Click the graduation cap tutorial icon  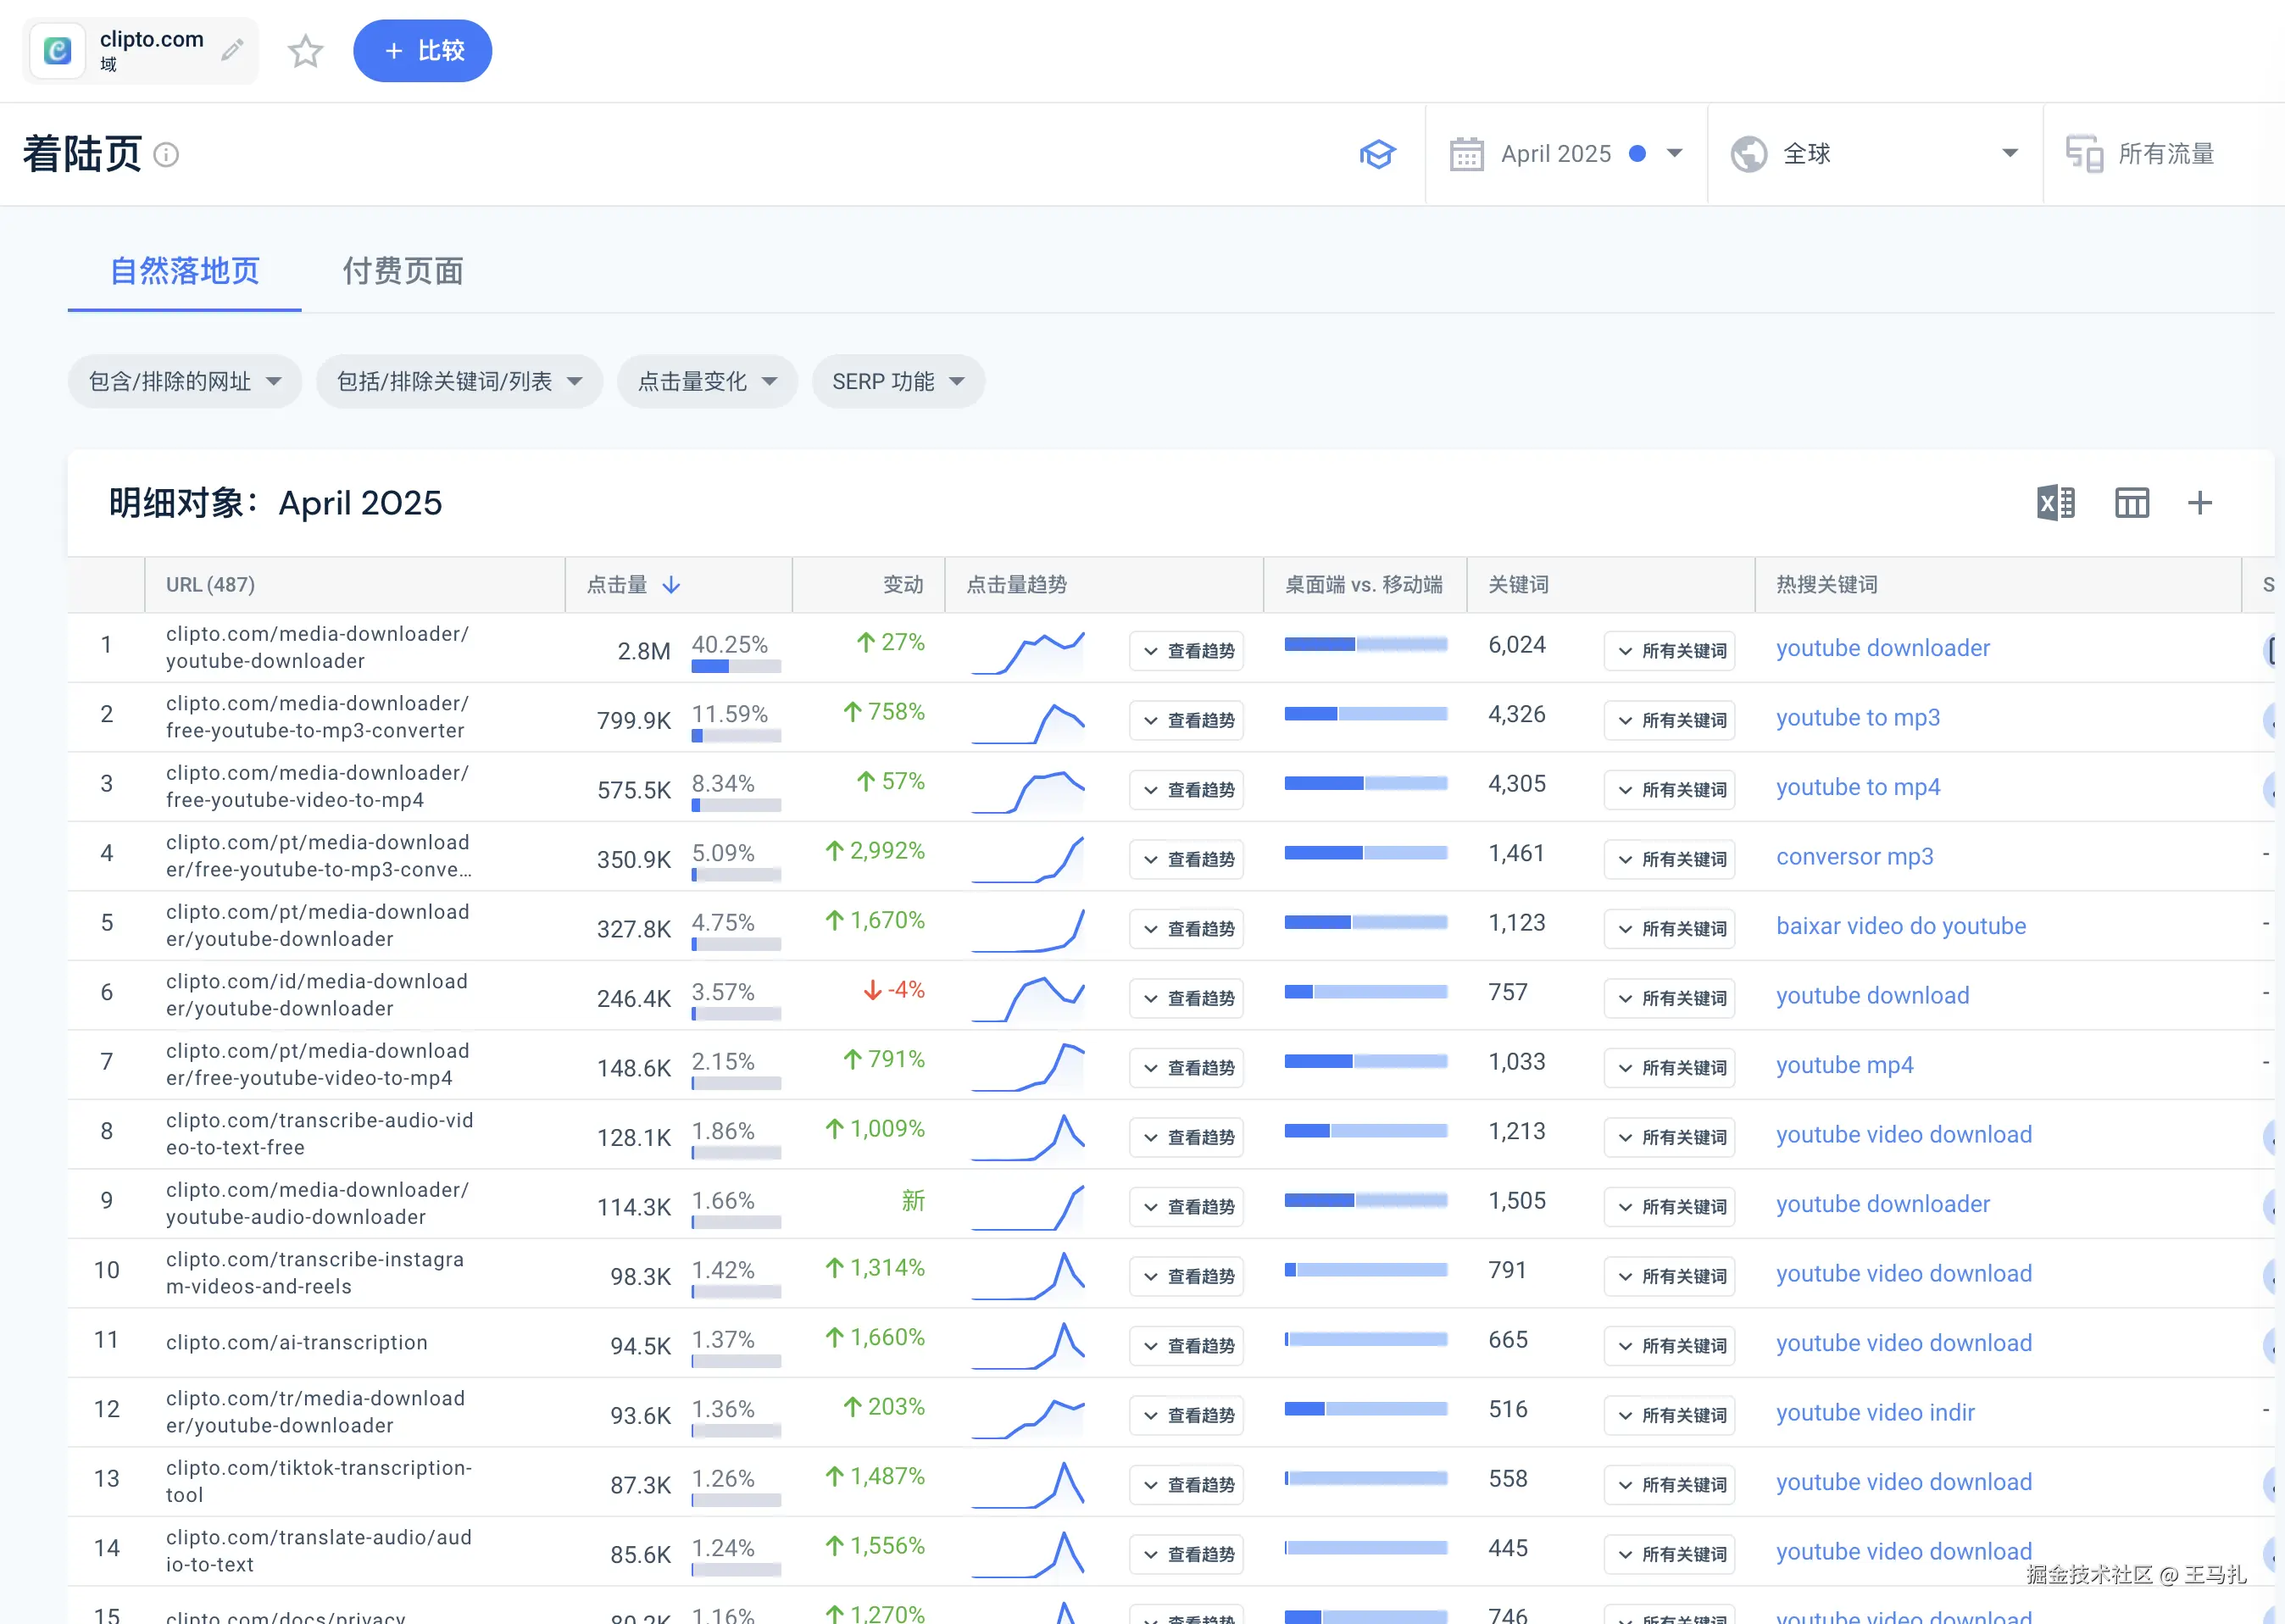pos(1377,154)
